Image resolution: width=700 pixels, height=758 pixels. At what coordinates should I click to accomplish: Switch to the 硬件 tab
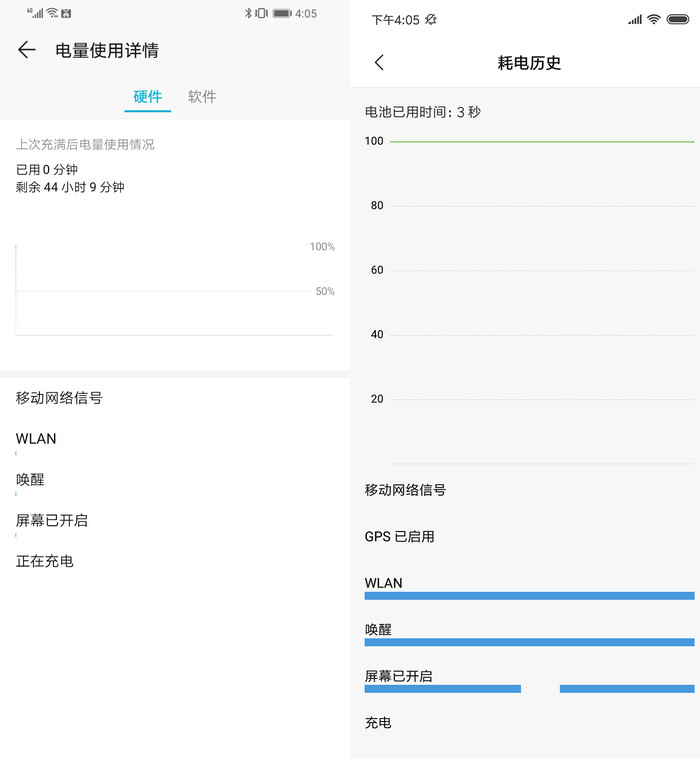[147, 97]
